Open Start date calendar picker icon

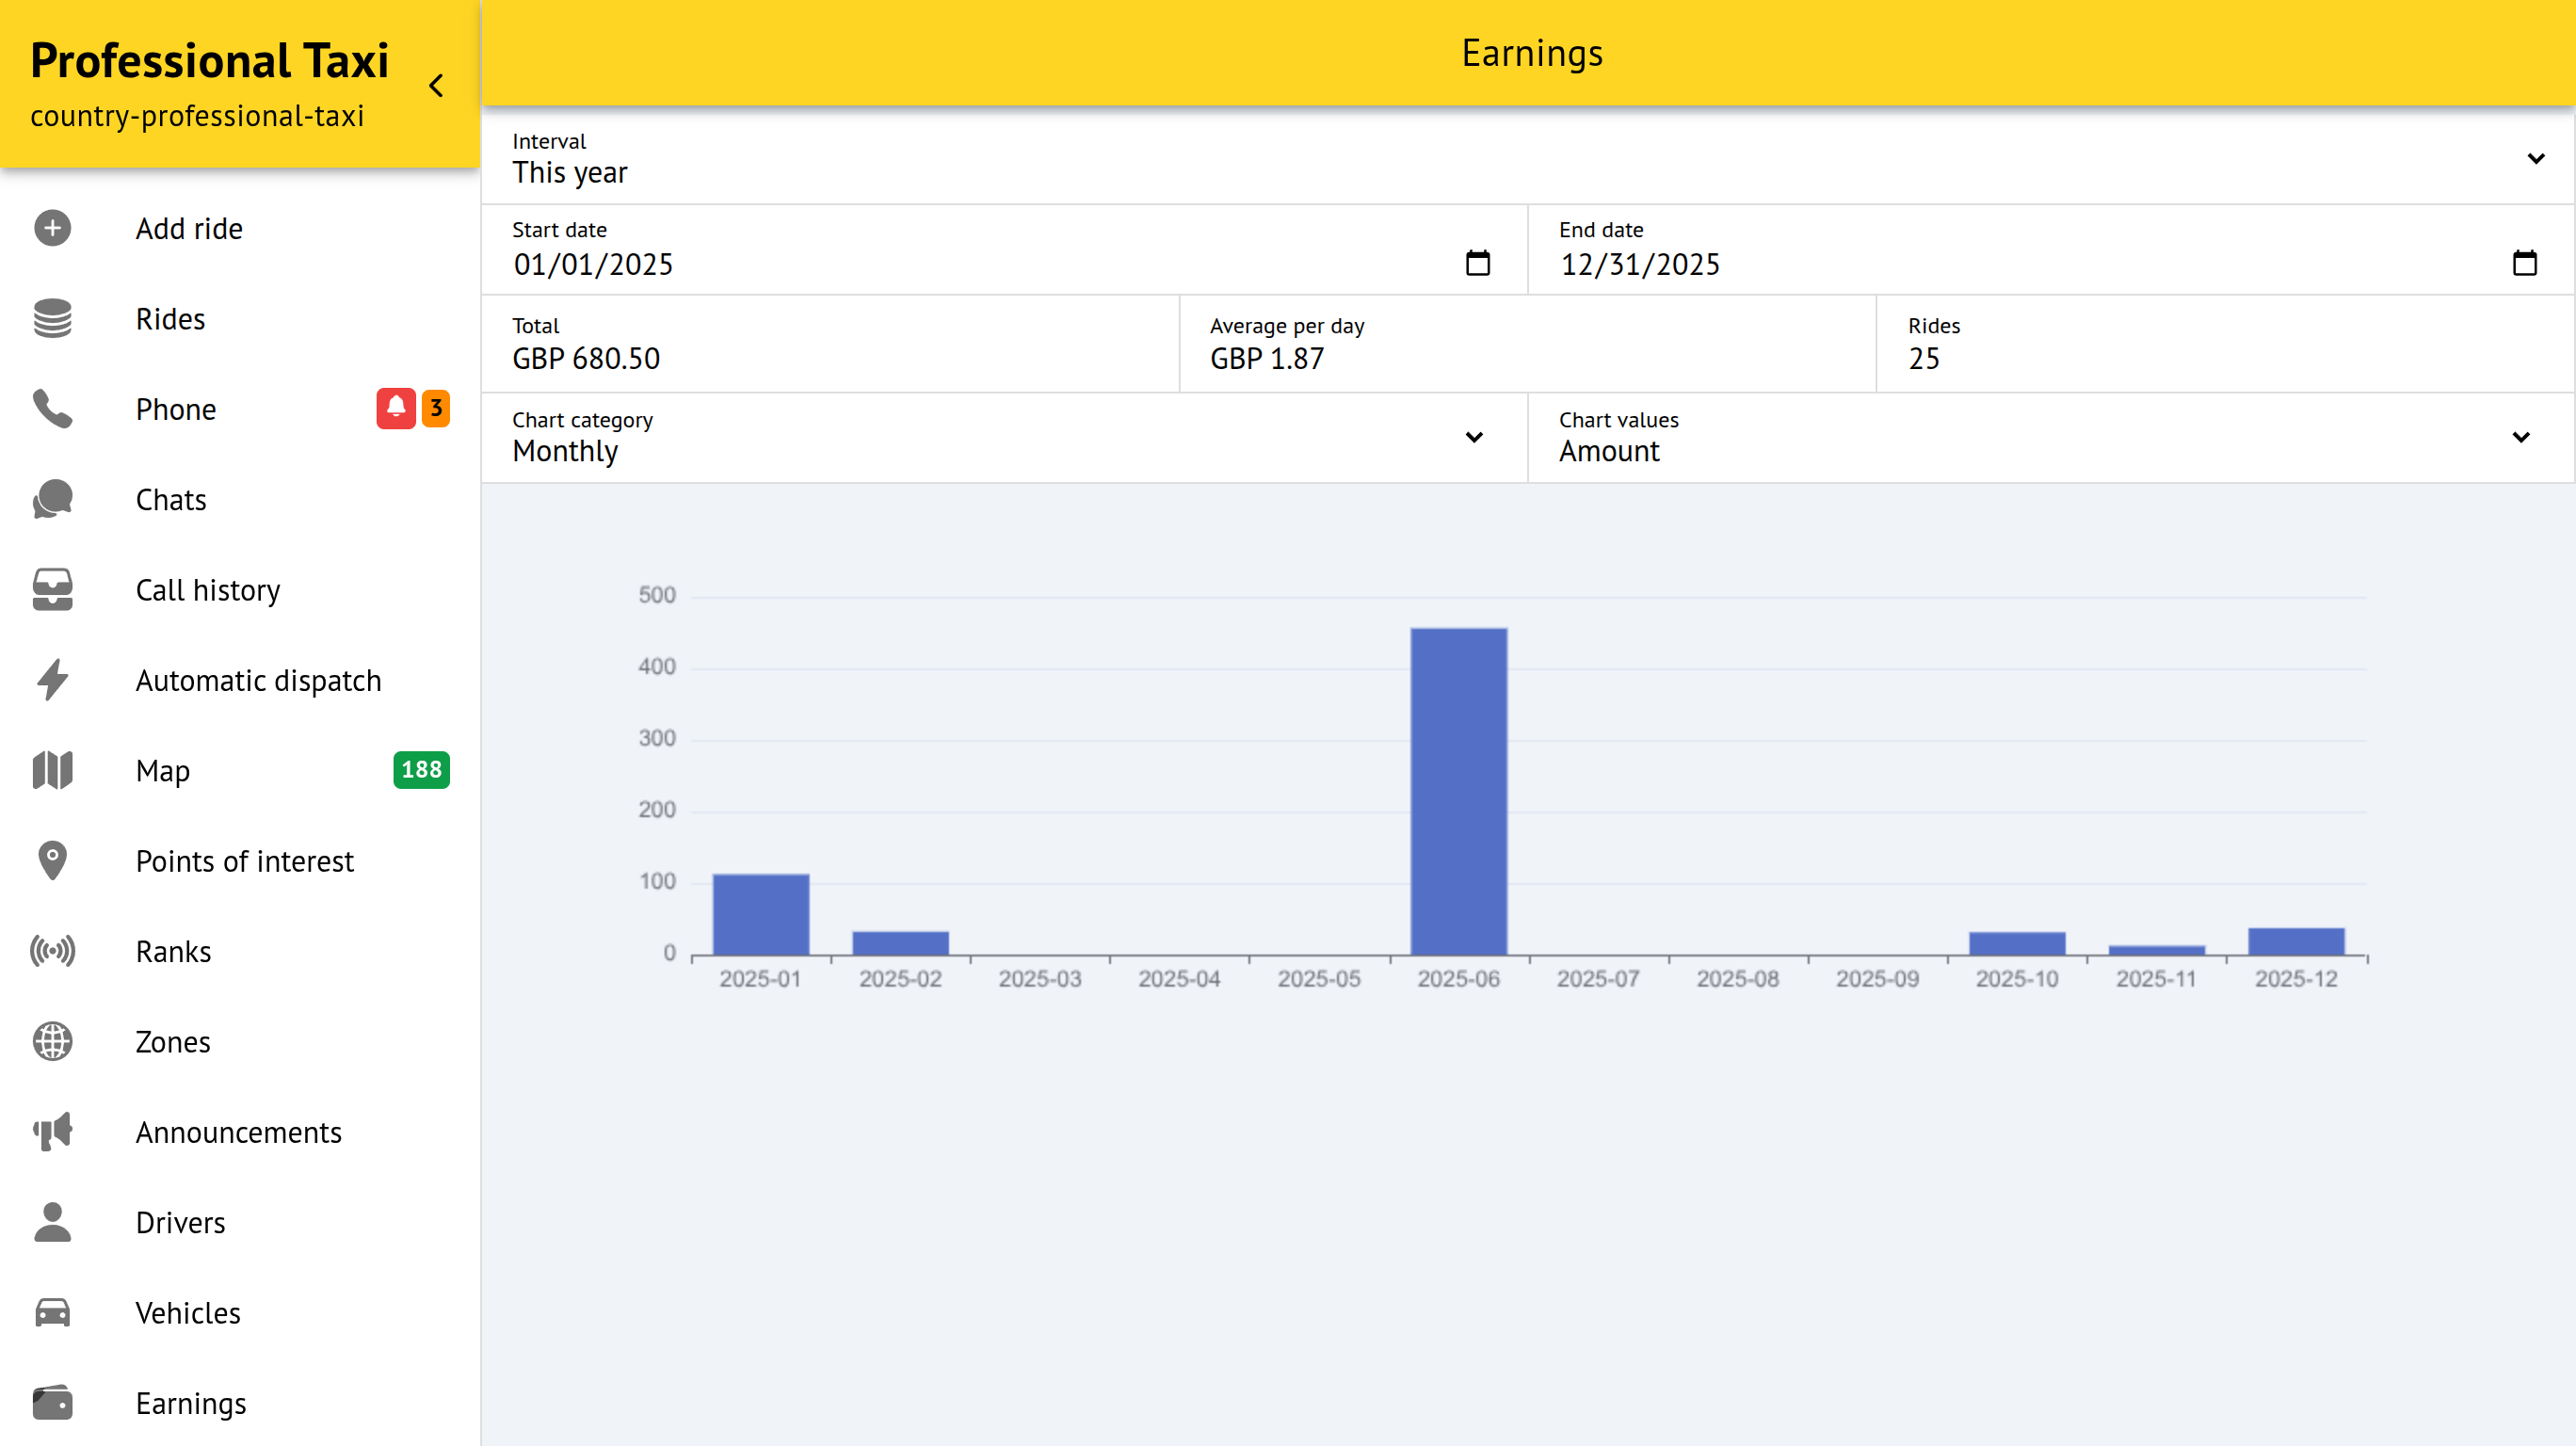(1477, 263)
